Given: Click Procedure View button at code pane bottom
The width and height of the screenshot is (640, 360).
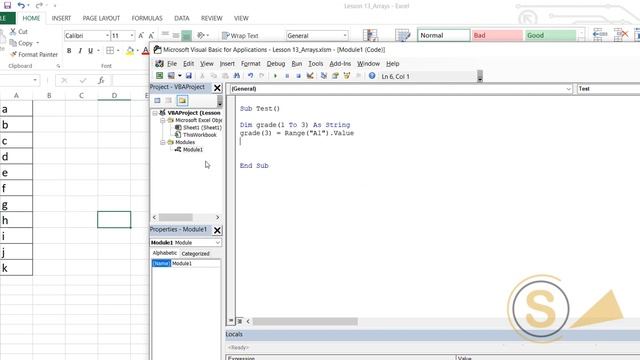Looking at the screenshot, I should (x=231, y=321).
